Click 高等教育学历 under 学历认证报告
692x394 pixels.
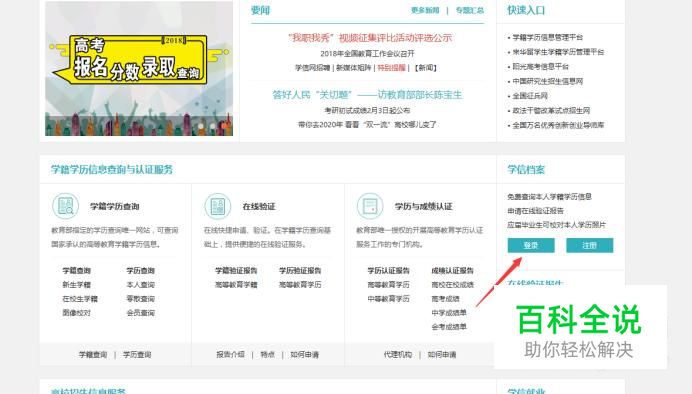(388, 285)
